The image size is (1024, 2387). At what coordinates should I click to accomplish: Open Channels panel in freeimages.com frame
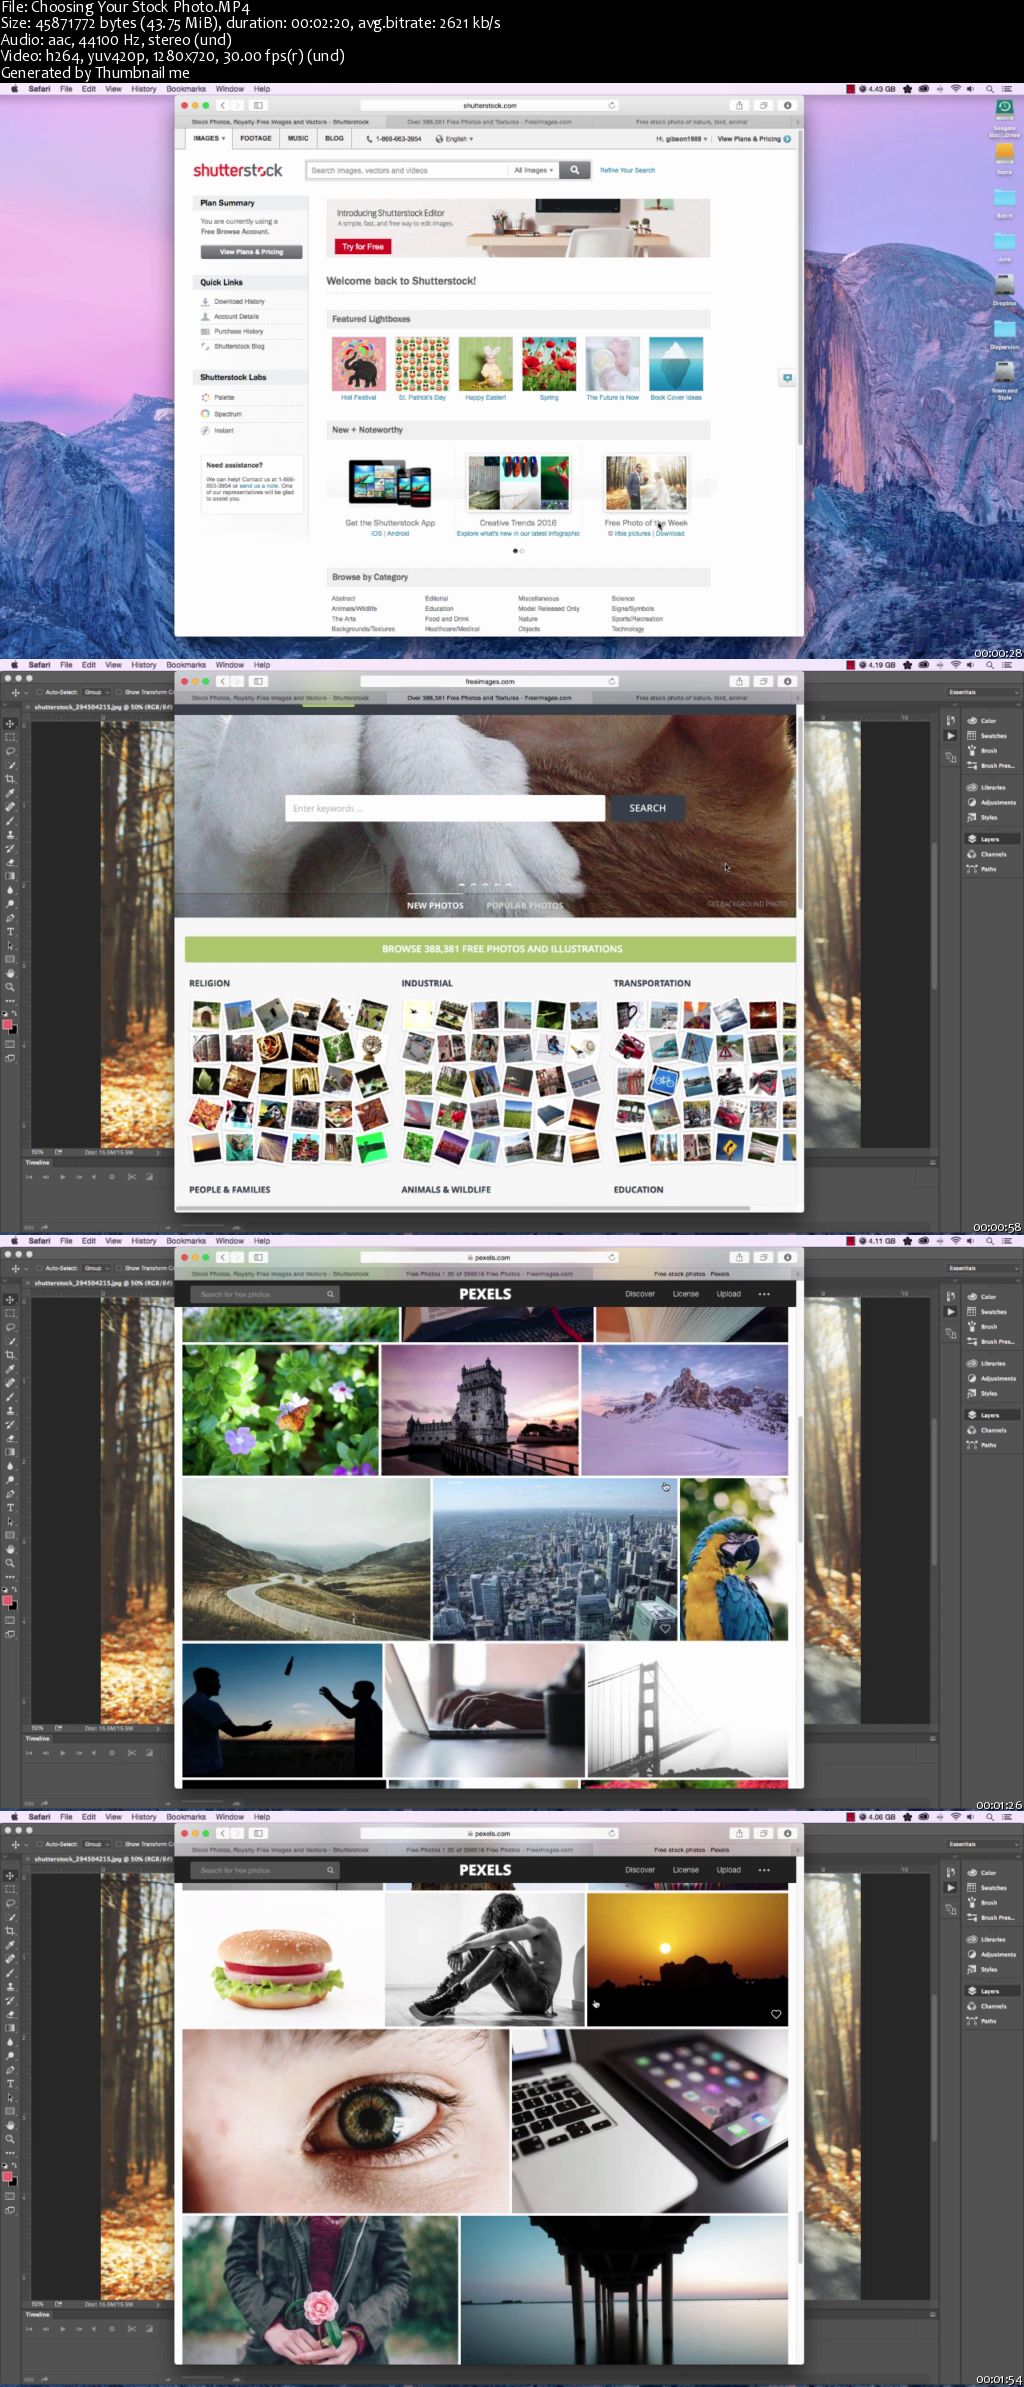click(993, 854)
